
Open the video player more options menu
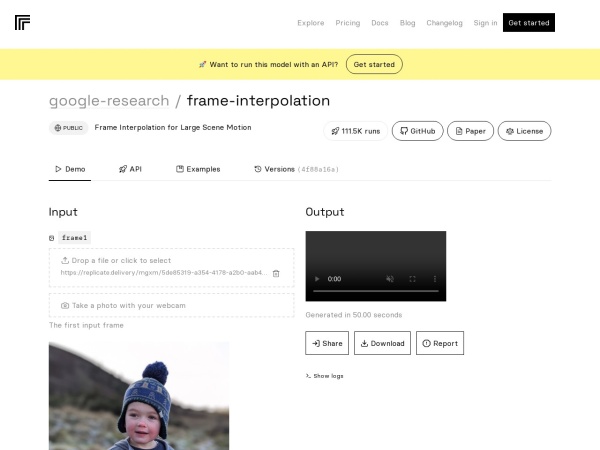click(434, 279)
